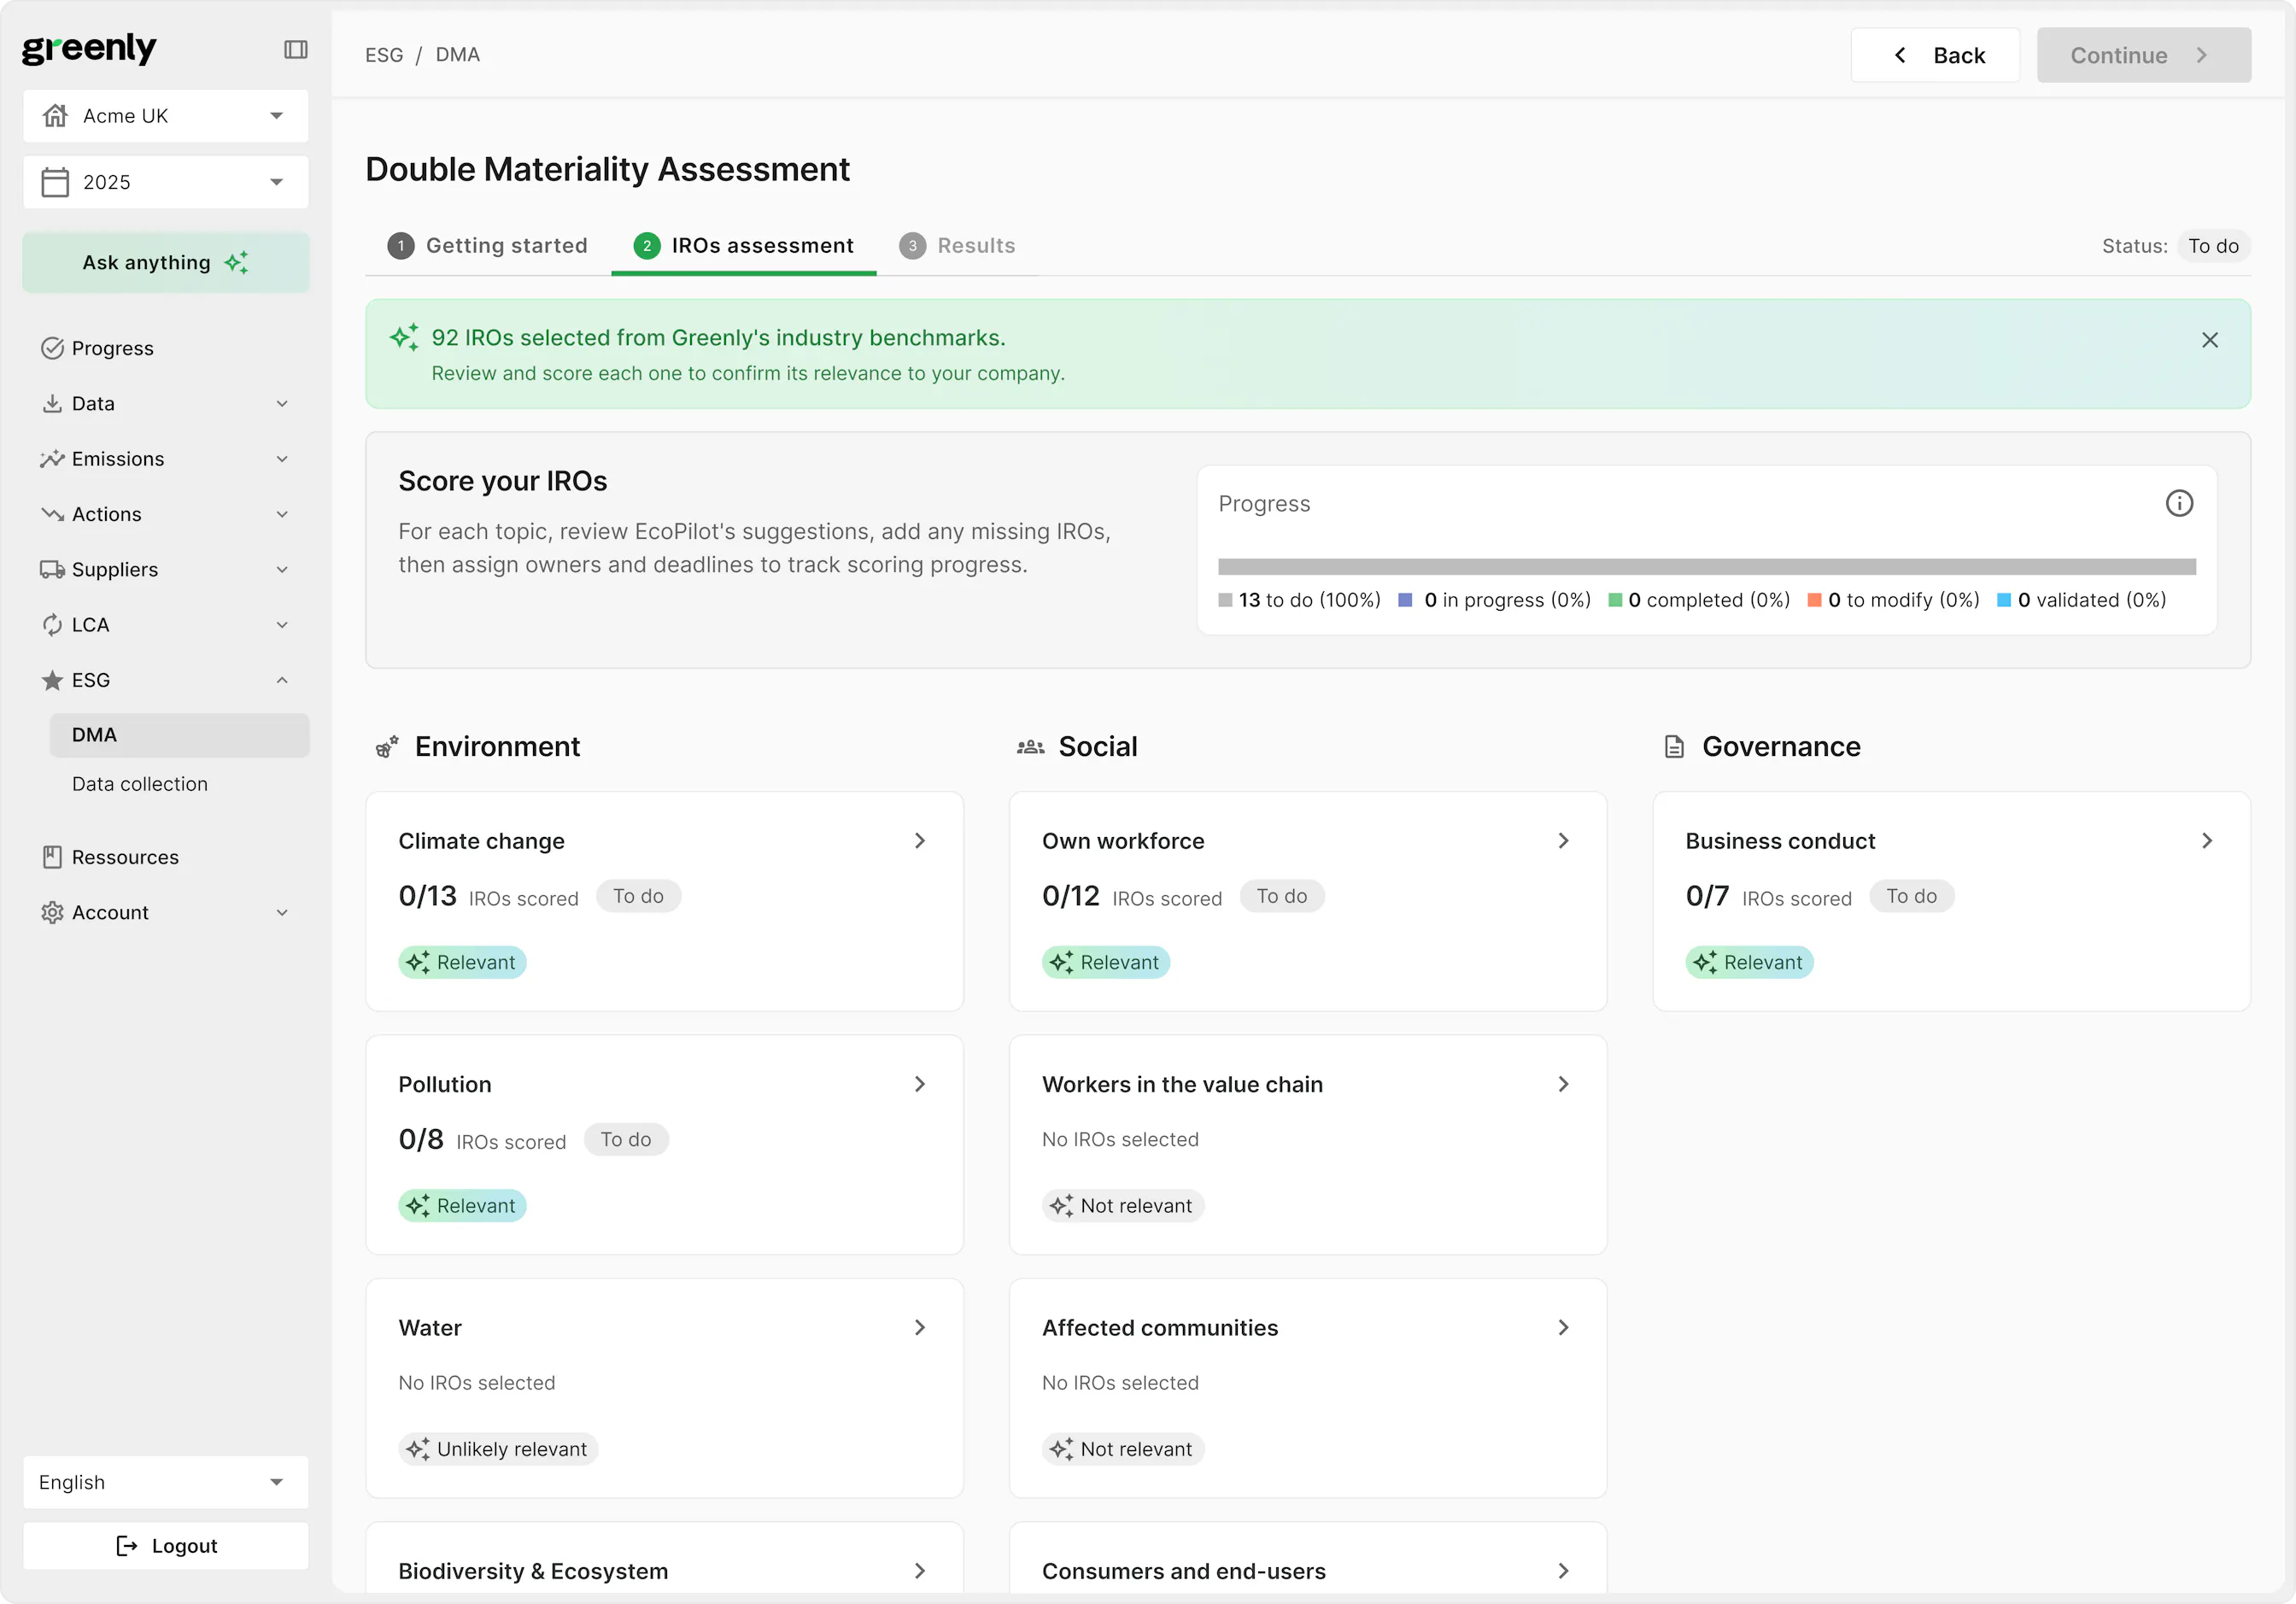
Task: Click the blue 'validated' legend swatch
Action: coord(2004,600)
